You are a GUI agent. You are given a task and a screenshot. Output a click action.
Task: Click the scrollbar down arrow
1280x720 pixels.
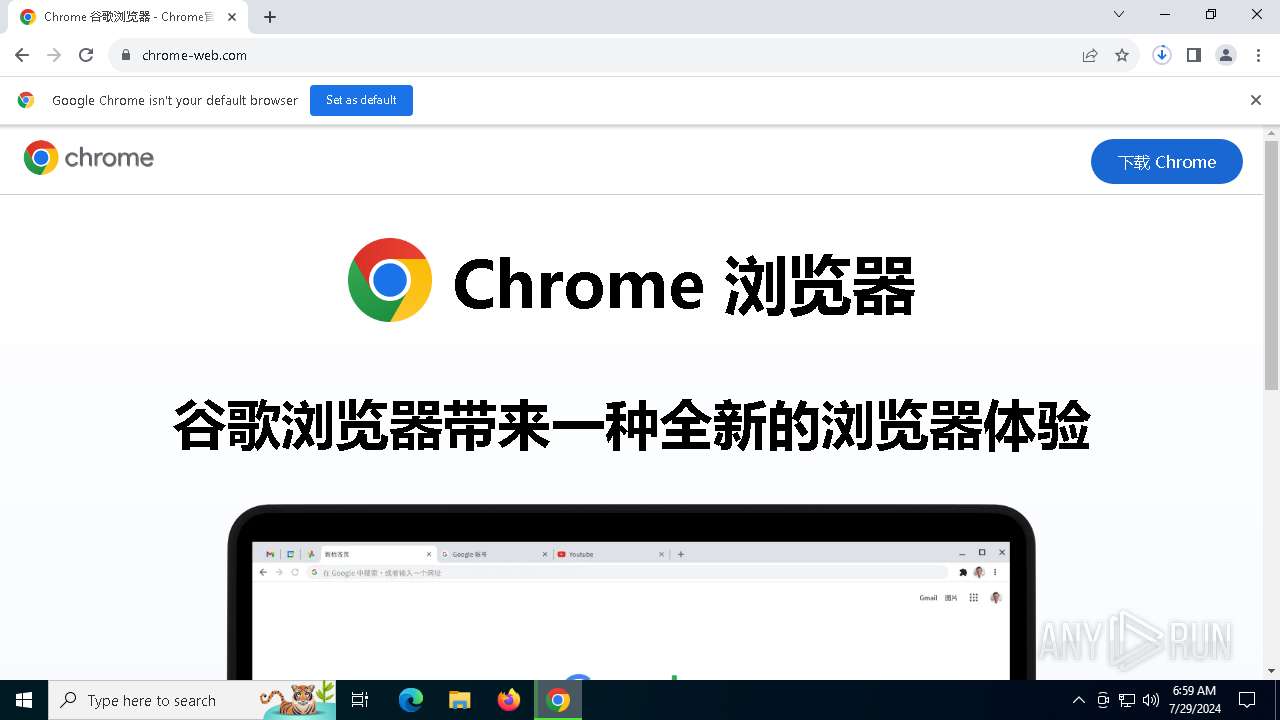[1272, 671]
